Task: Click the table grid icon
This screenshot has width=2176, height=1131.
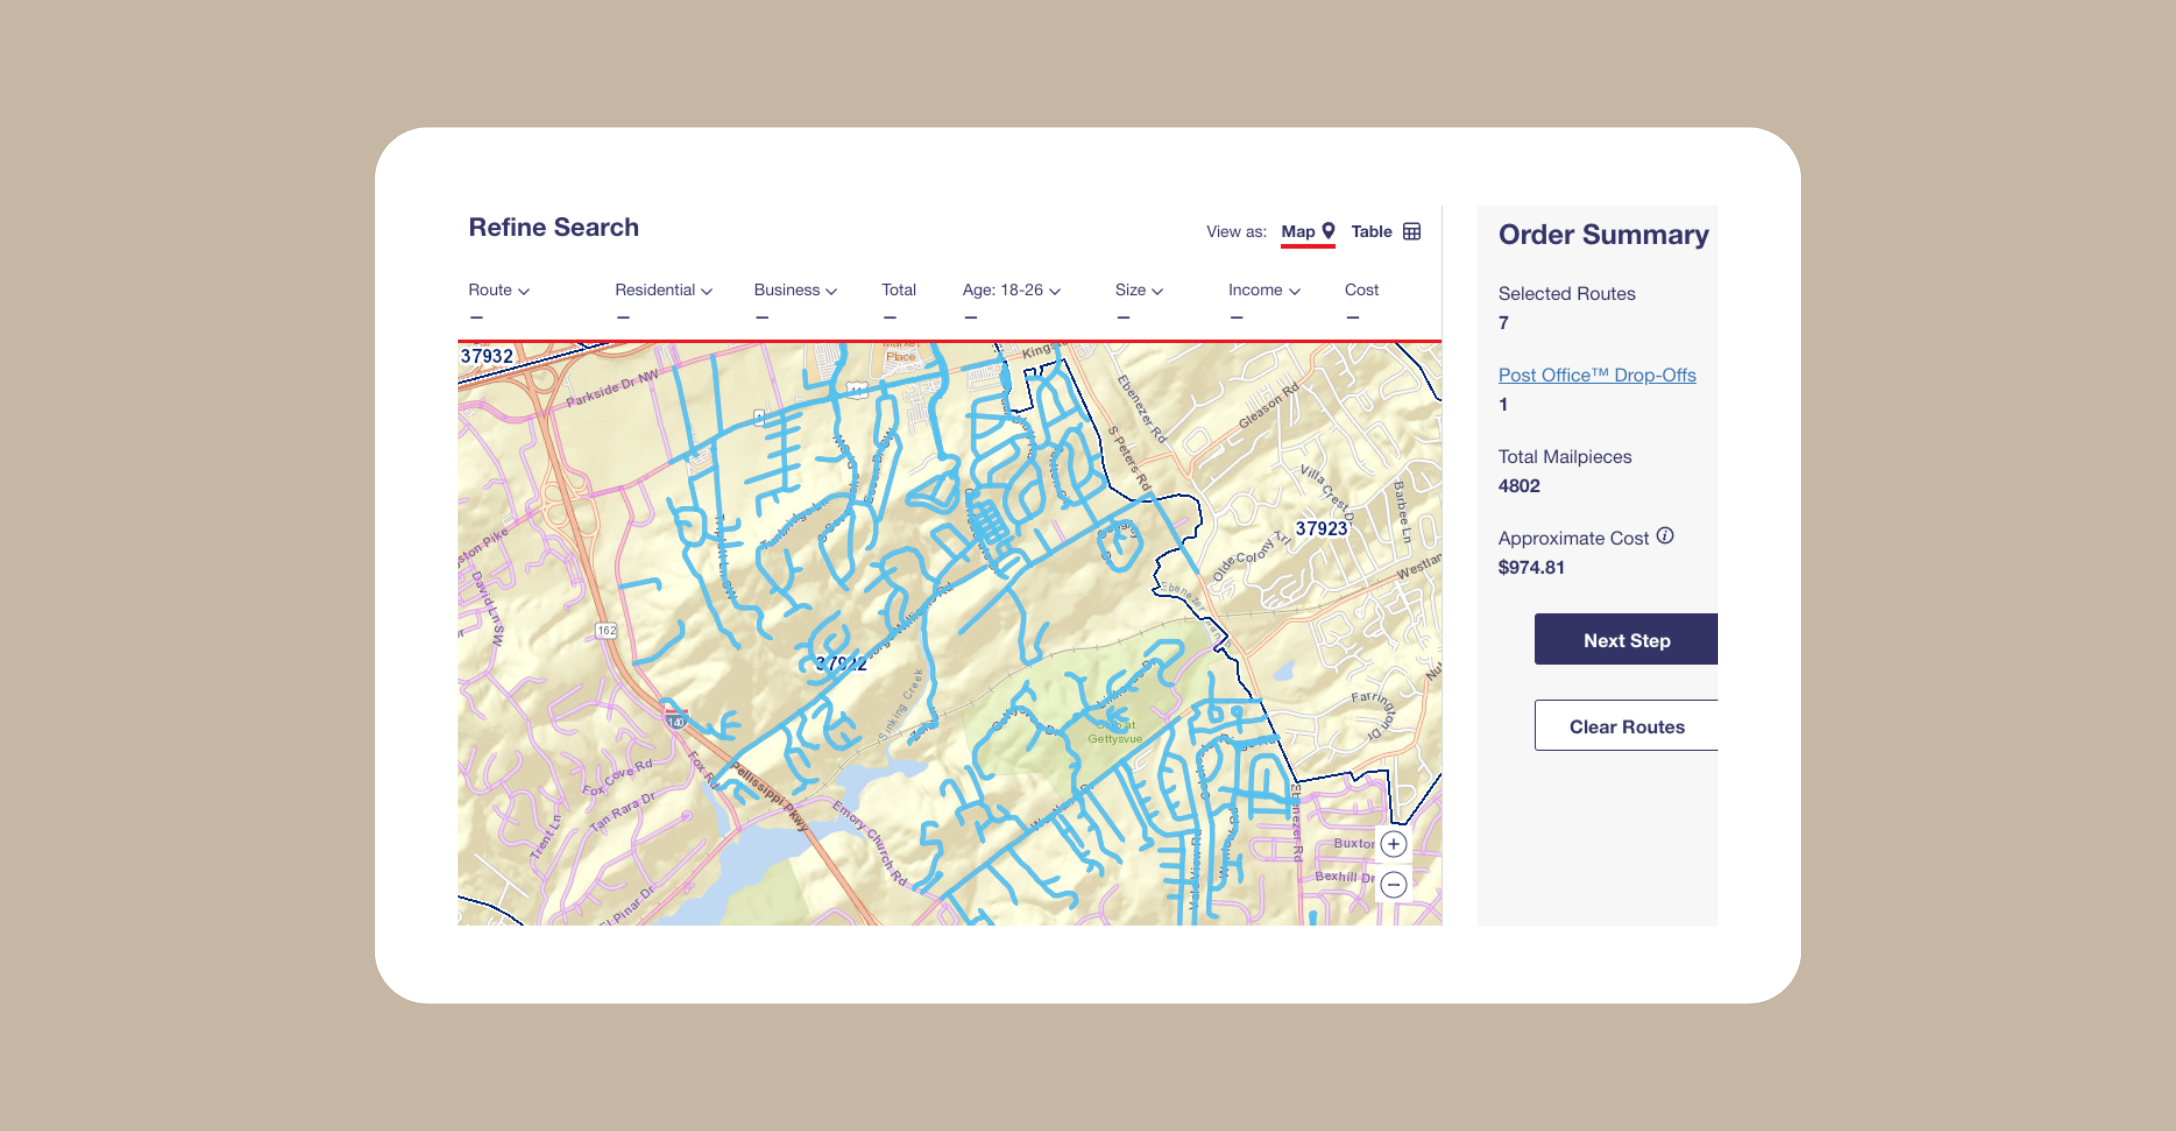Action: (1412, 232)
